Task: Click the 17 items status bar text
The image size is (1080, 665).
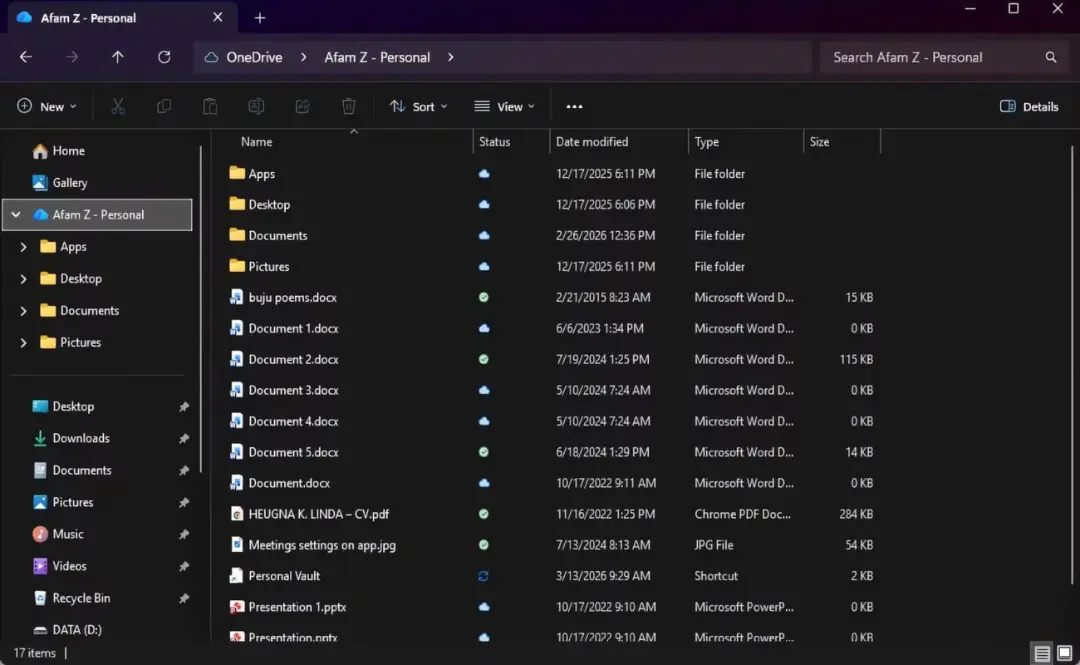Action: click(34, 653)
